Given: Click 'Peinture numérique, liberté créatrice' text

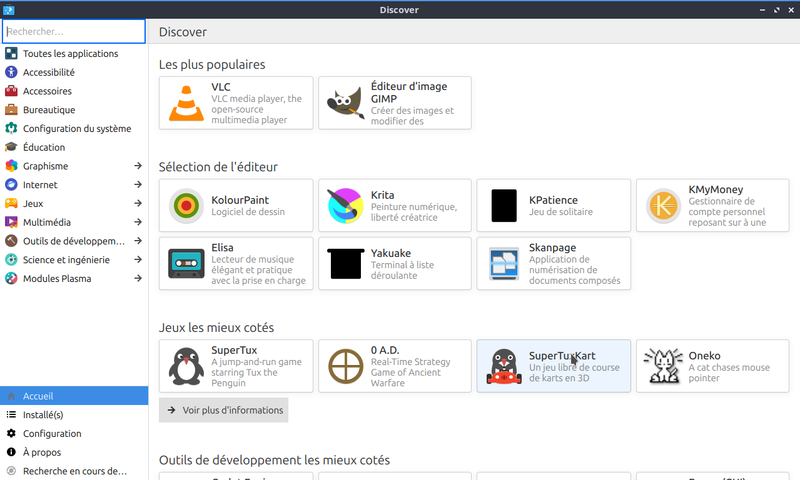Looking at the screenshot, I should tap(414, 212).
